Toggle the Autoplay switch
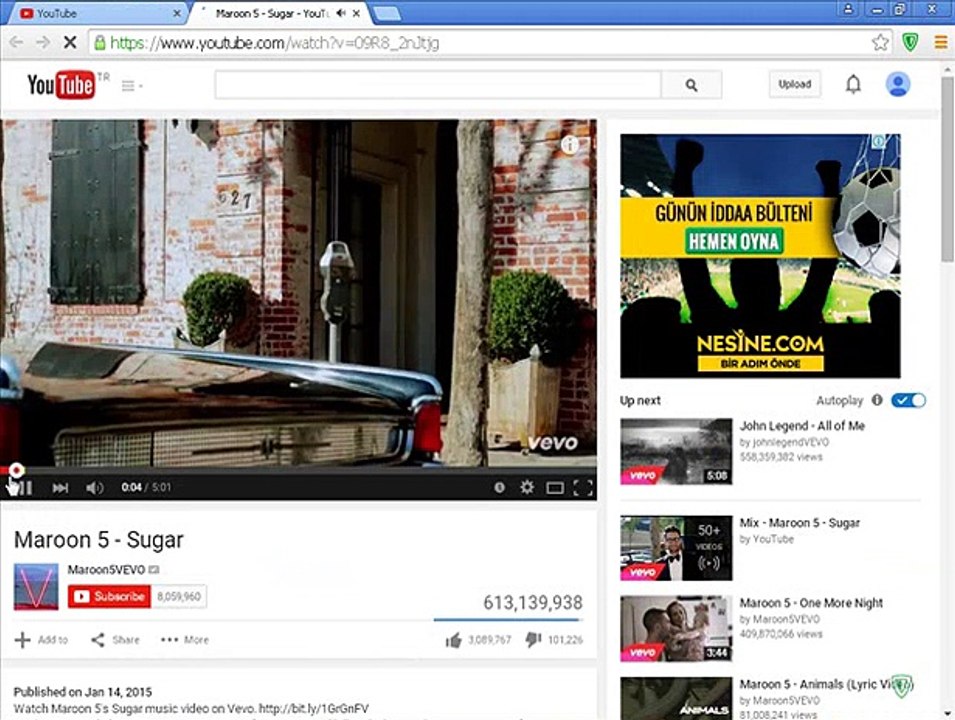This screenshot has width=955, height=720. [908, 400]
